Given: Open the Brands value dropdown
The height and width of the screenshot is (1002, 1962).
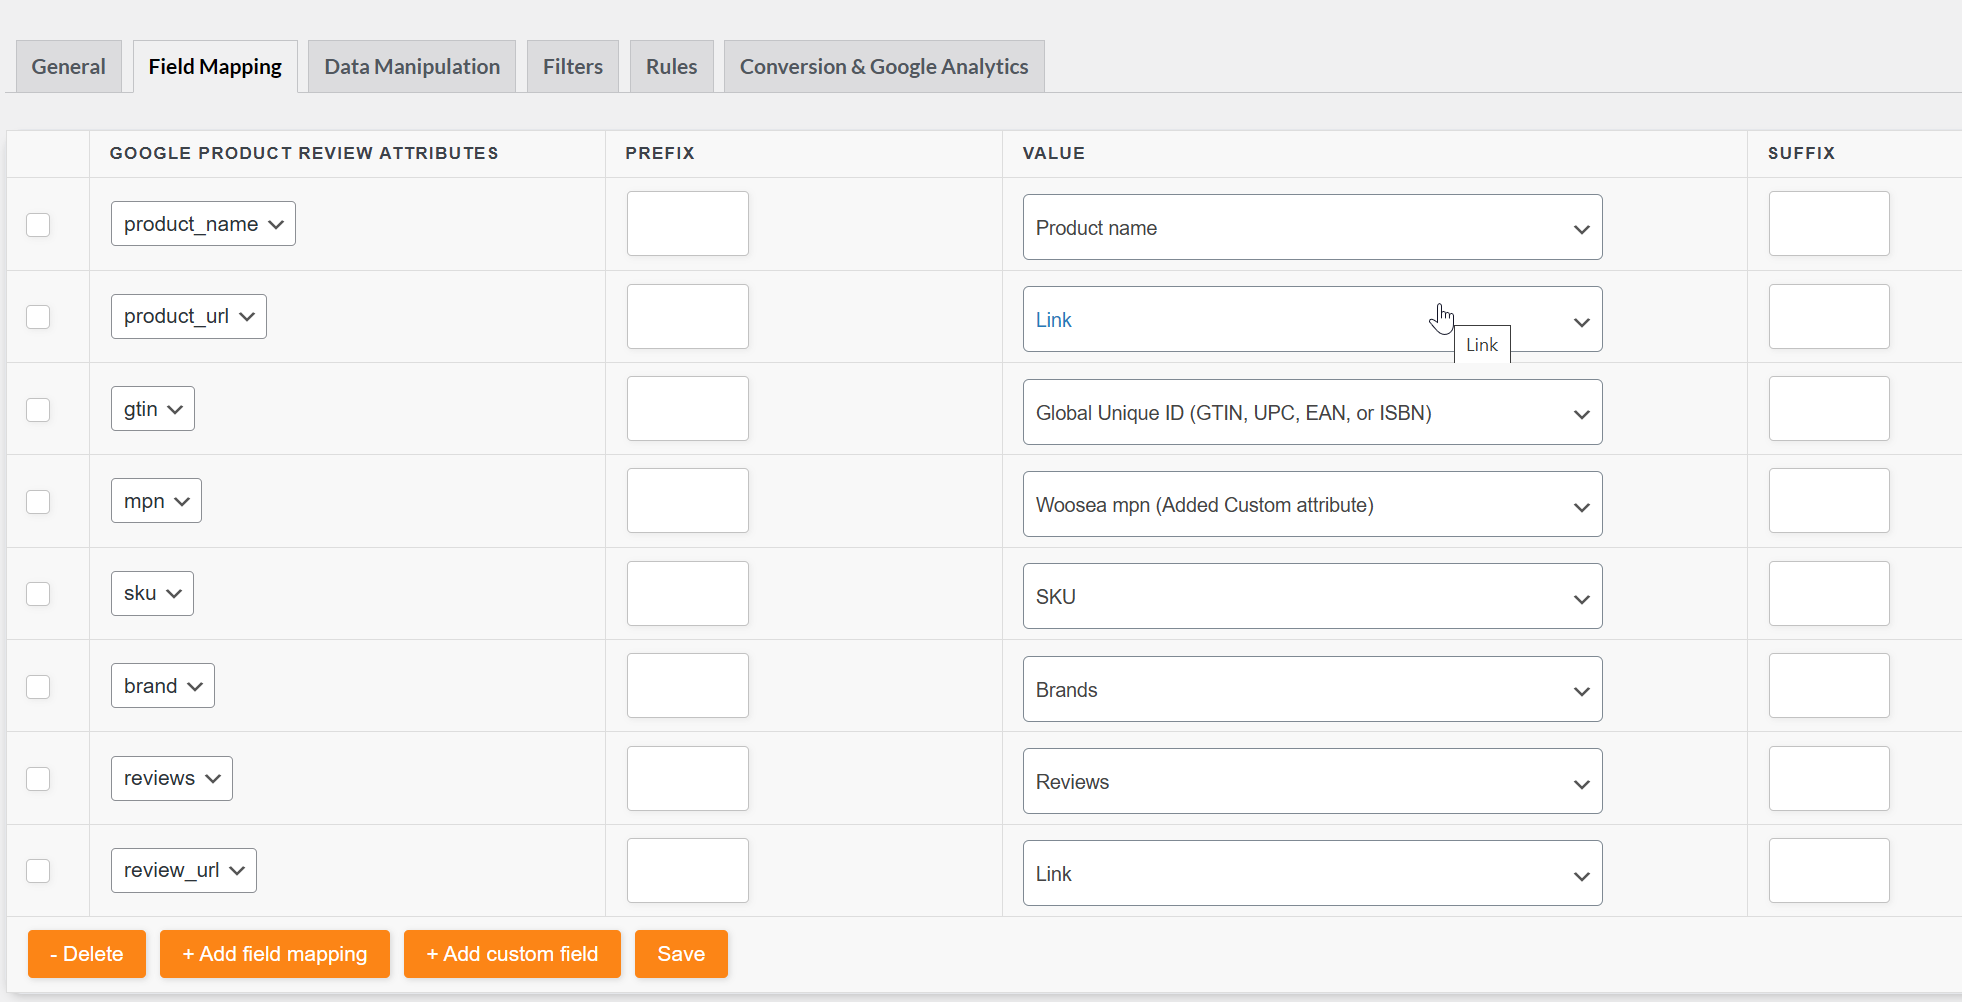Looking at the screenshot, I should [1312, 690].
